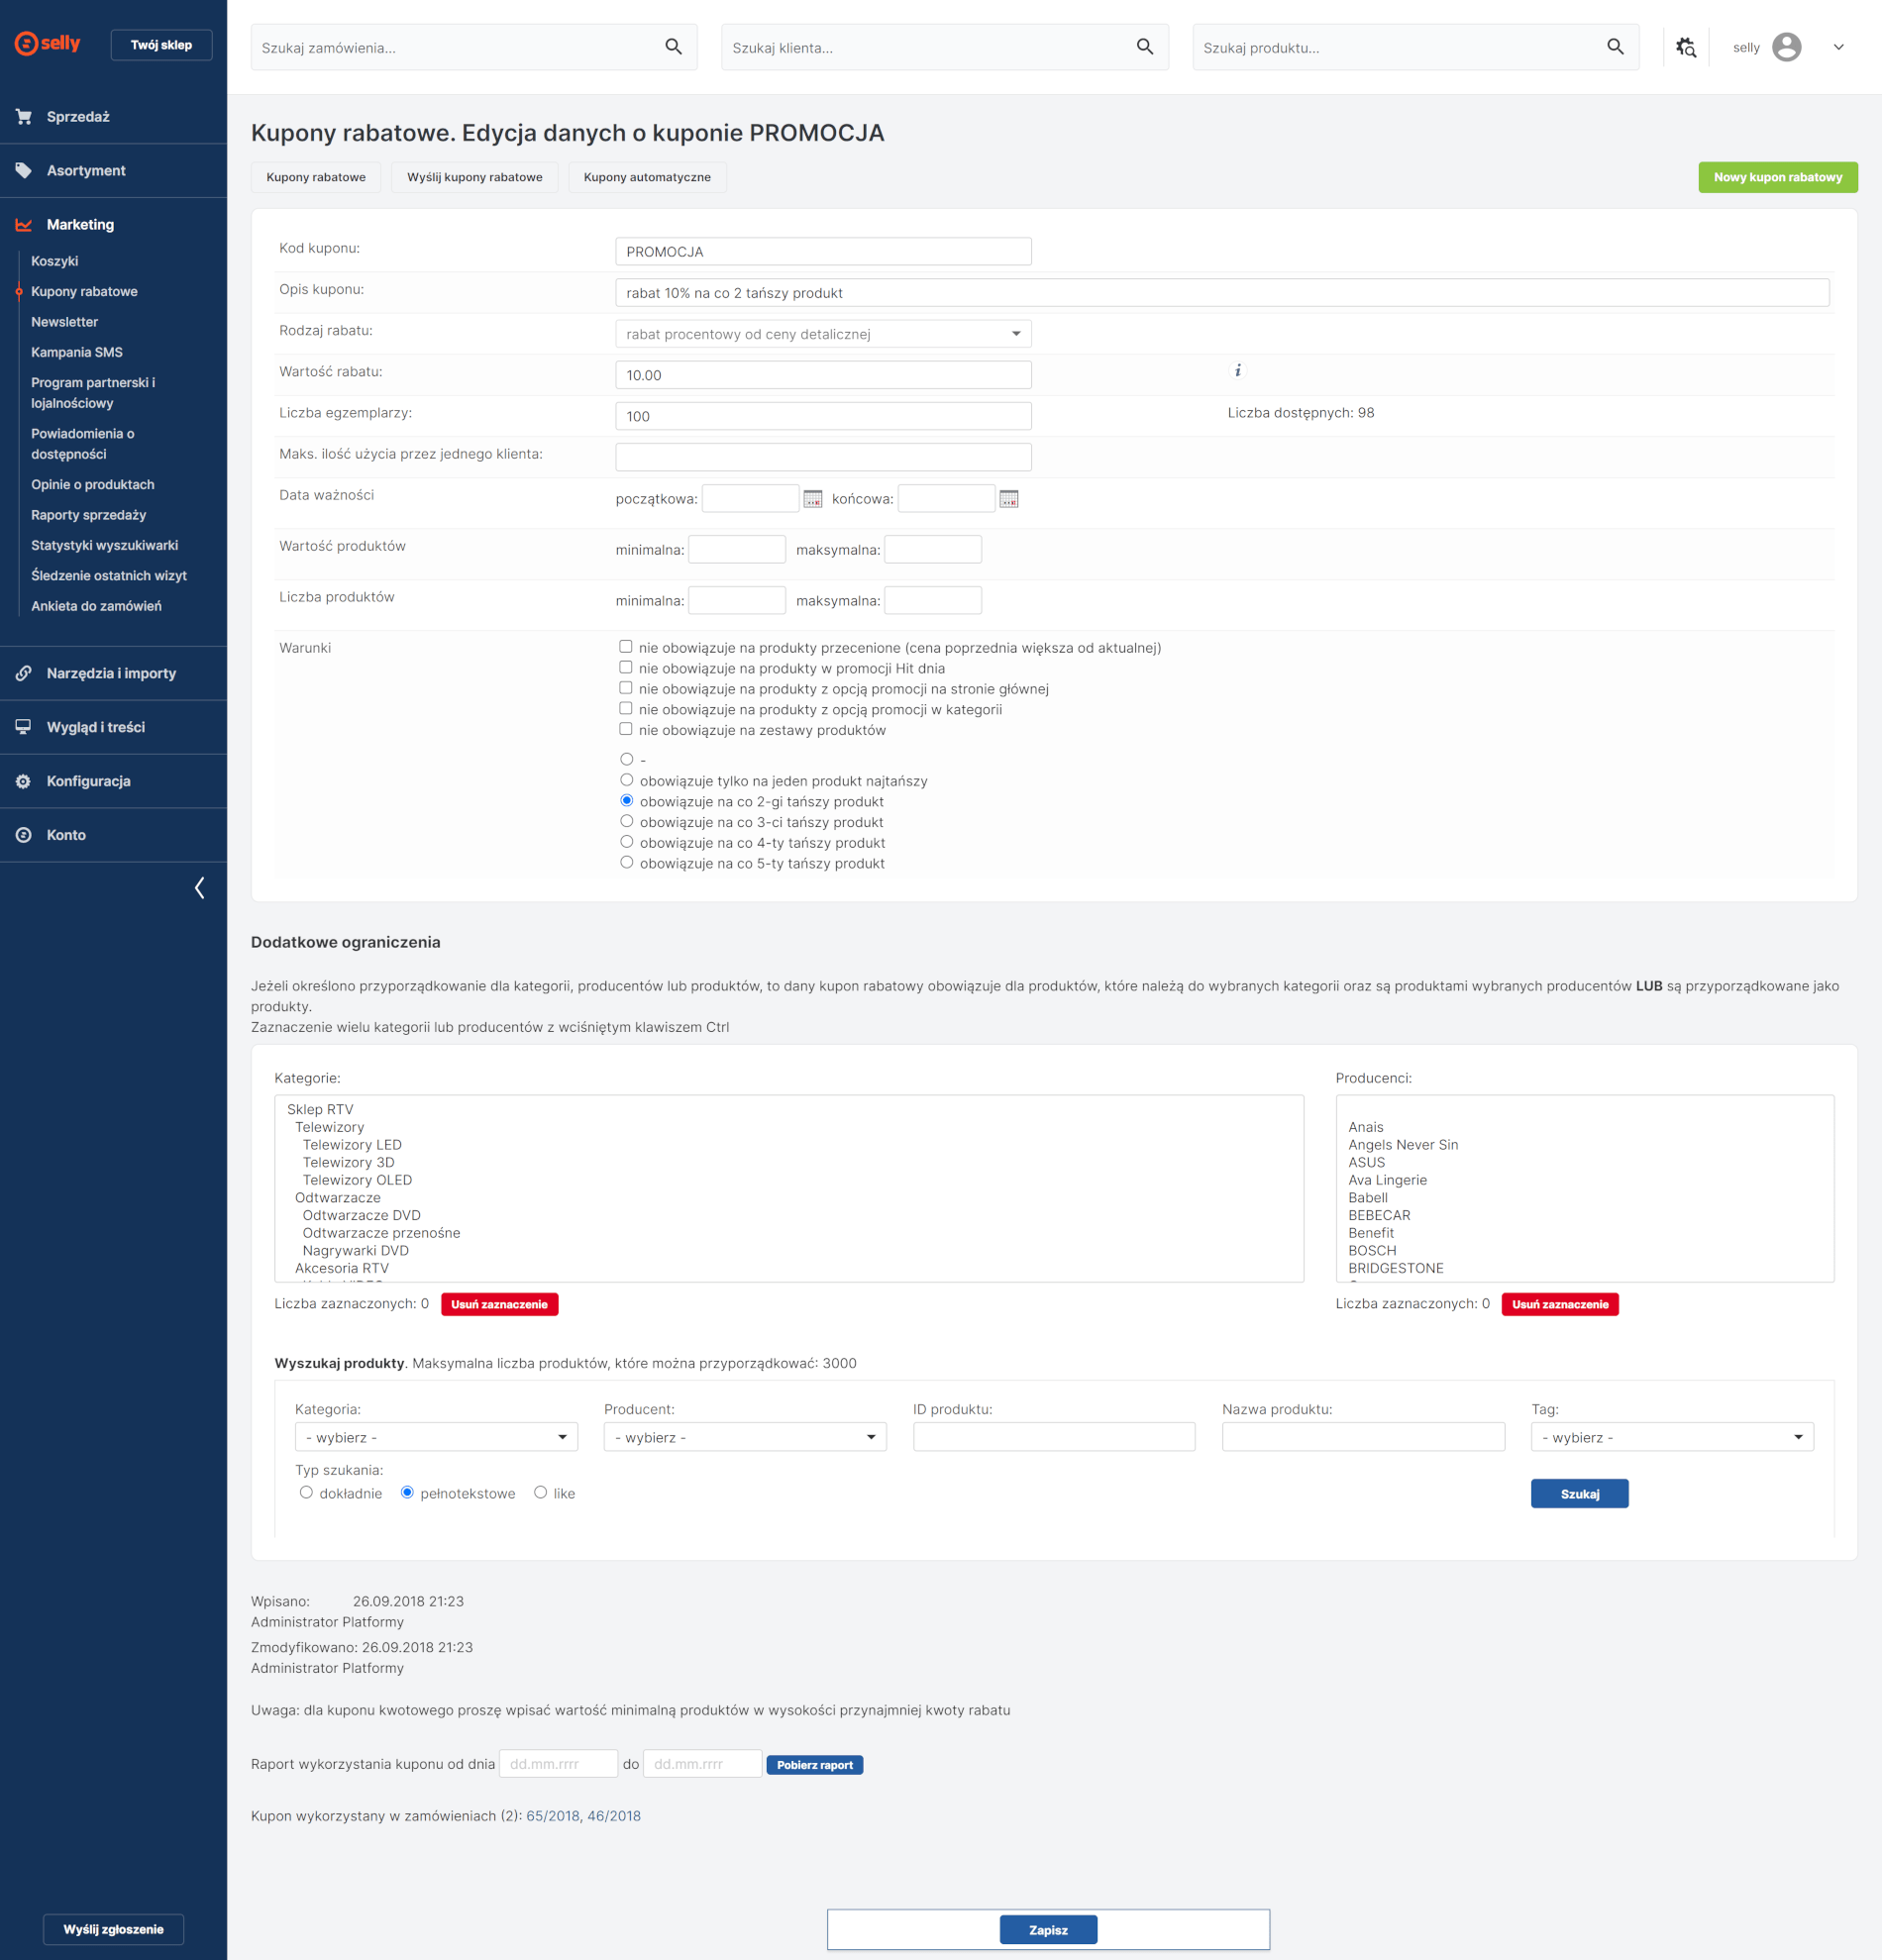Click the customer search magnifier icon
This screenshot has width=1882, height=1960.
coord(1144,47)
